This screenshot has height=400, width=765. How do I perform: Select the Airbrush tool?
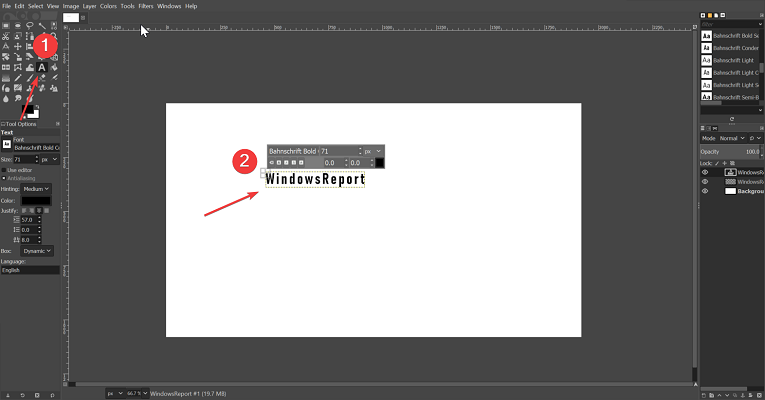coord(54,78)
